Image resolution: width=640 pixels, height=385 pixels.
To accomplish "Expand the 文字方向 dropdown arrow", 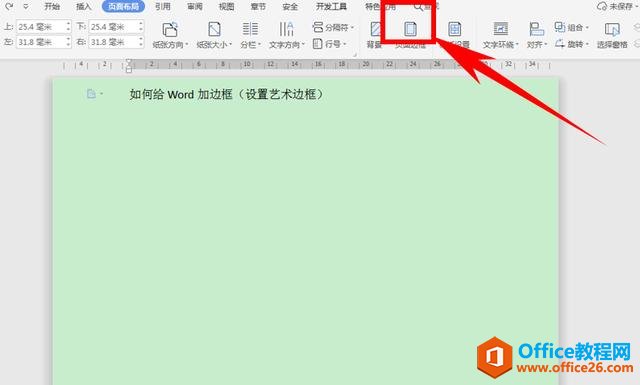I will pos(303,45).
